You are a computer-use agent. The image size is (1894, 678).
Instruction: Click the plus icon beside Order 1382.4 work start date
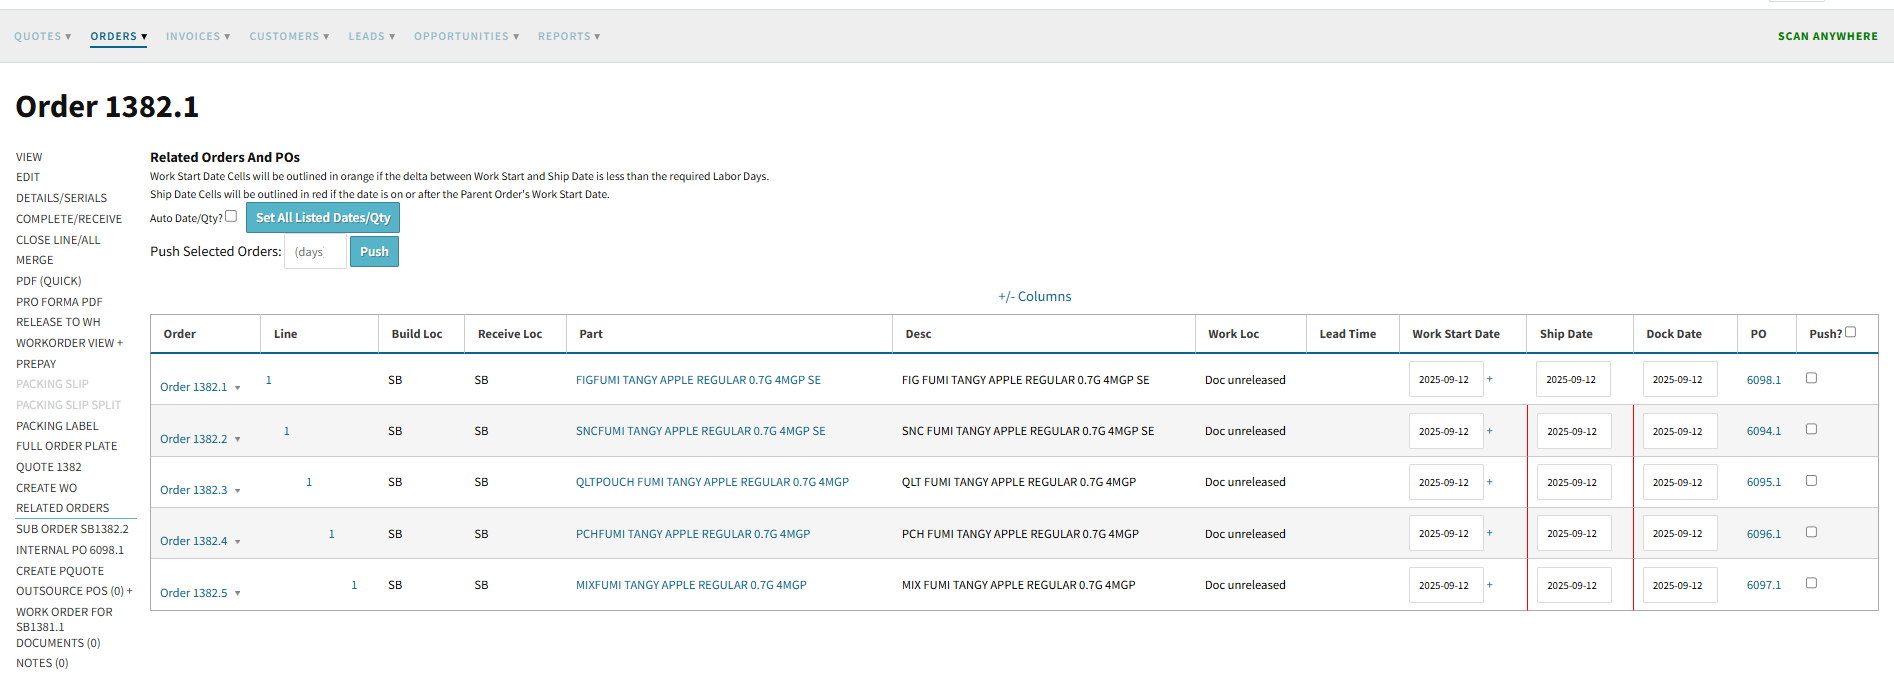1489,533
